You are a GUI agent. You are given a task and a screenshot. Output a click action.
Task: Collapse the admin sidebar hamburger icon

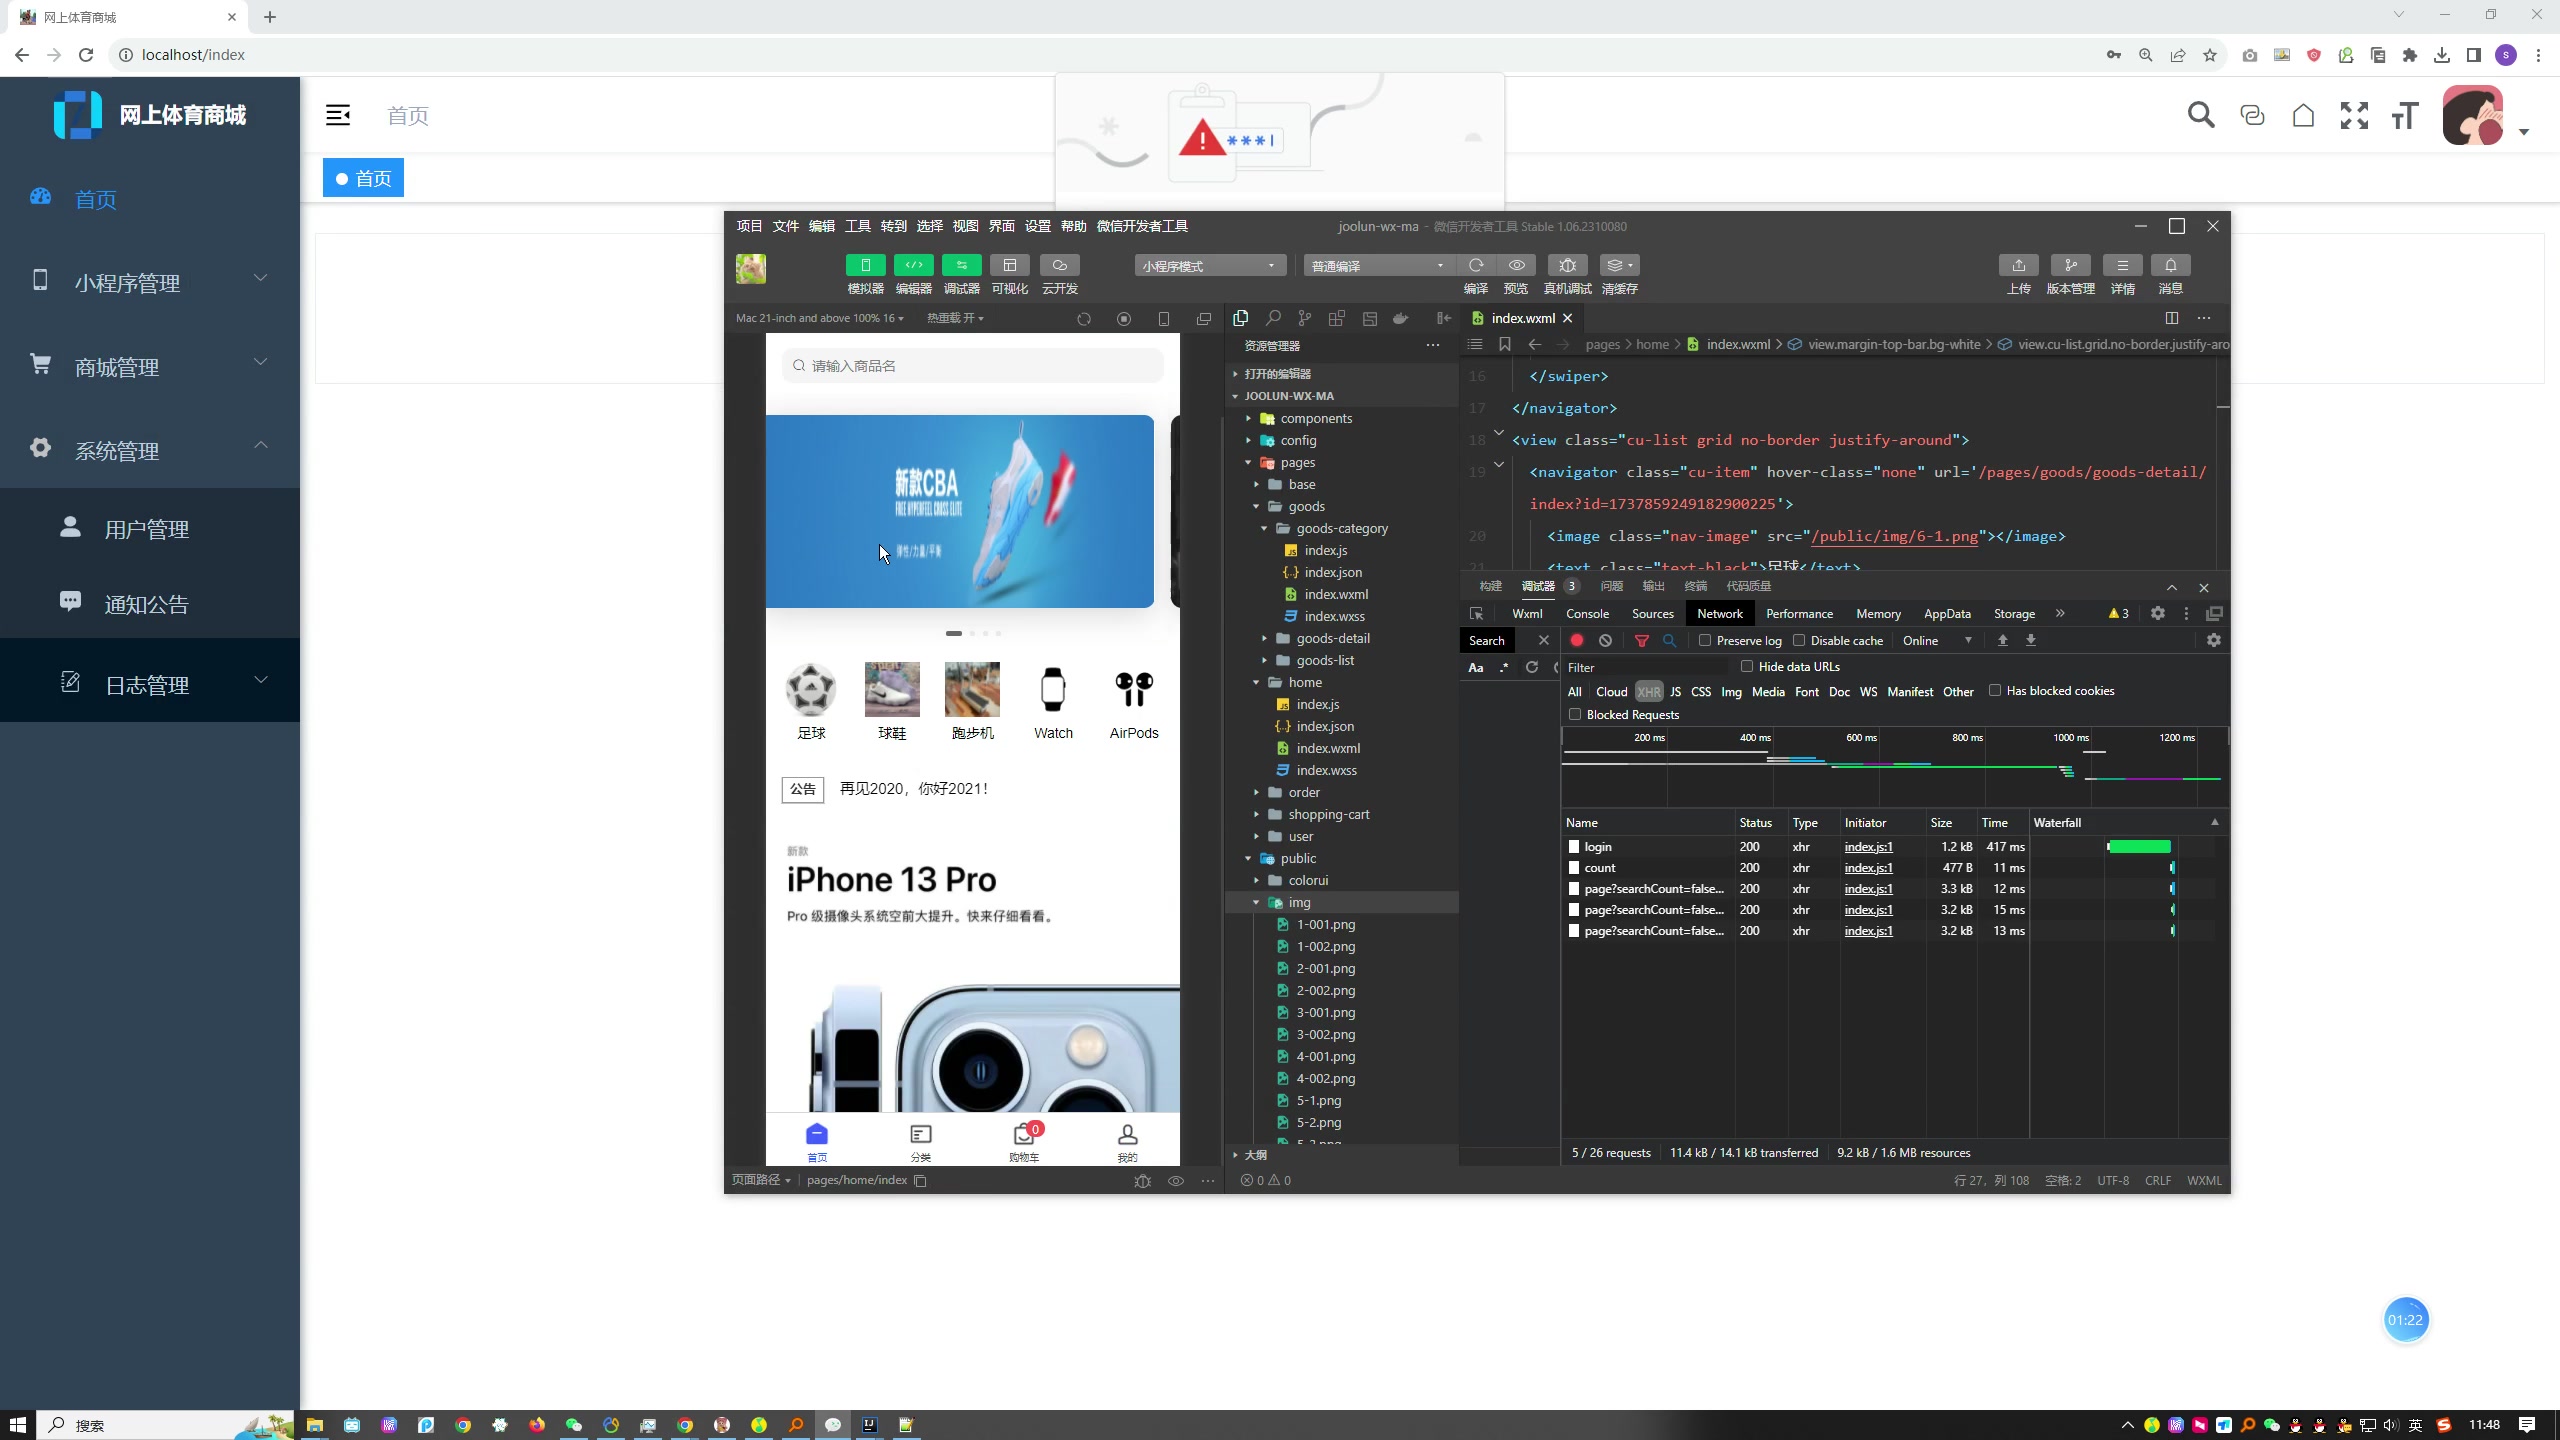[338, 115]
